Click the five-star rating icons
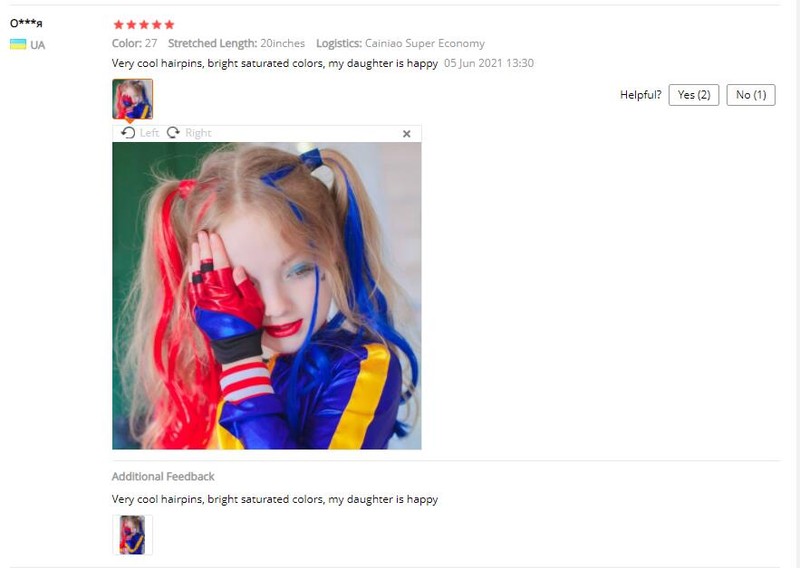800x568 pixels. [144, 24]
